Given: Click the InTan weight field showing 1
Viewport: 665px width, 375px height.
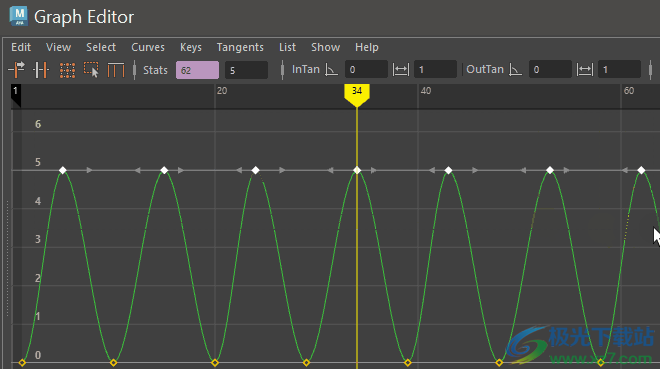Looking at the screenshot, I should (436, 70).
